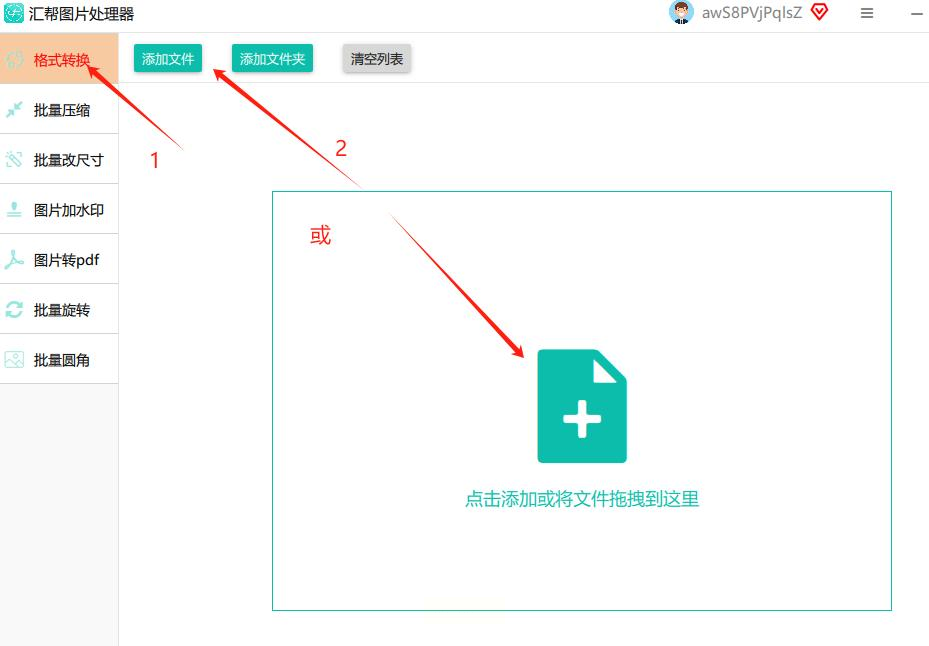
Task: Select 批量圆角 sidebar item
Action: tap(59, 359)
